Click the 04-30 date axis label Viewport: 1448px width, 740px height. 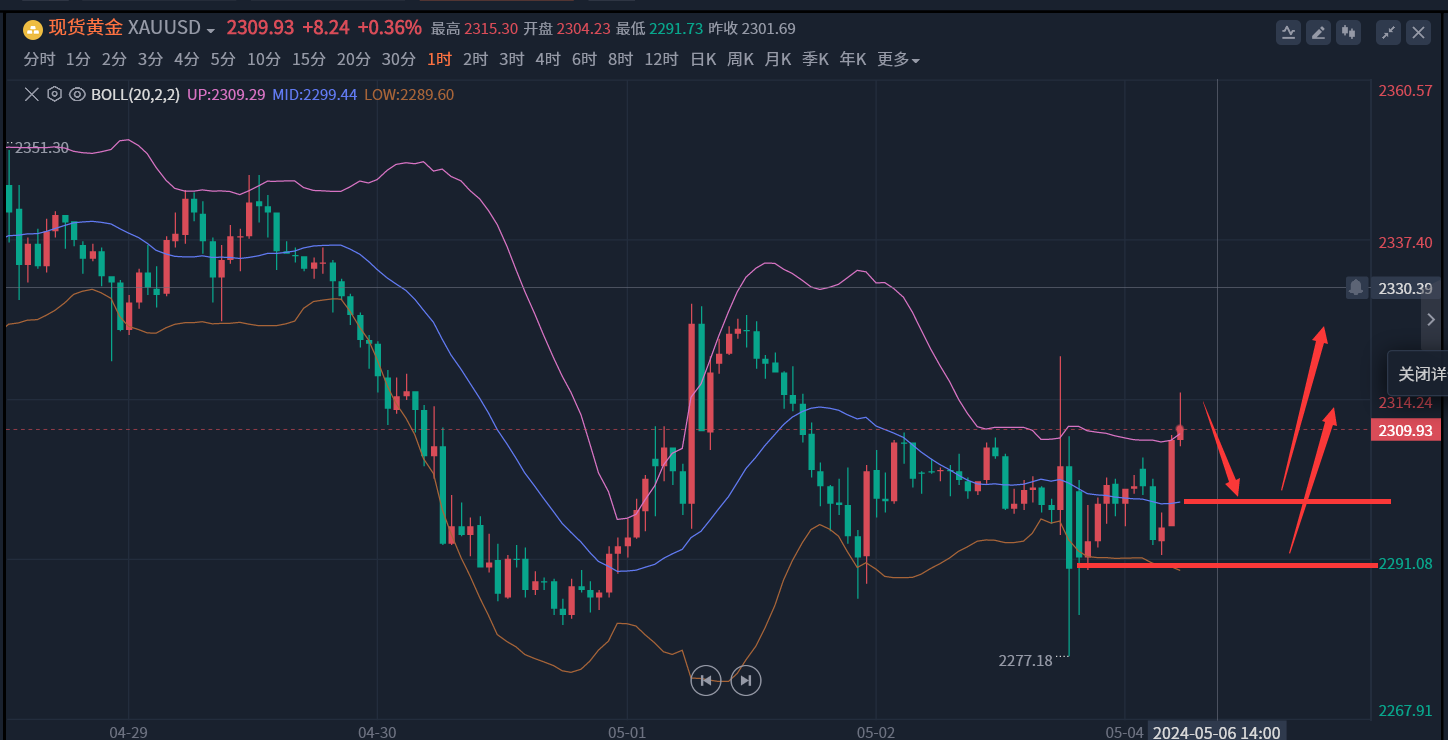[x=377, y=732]
